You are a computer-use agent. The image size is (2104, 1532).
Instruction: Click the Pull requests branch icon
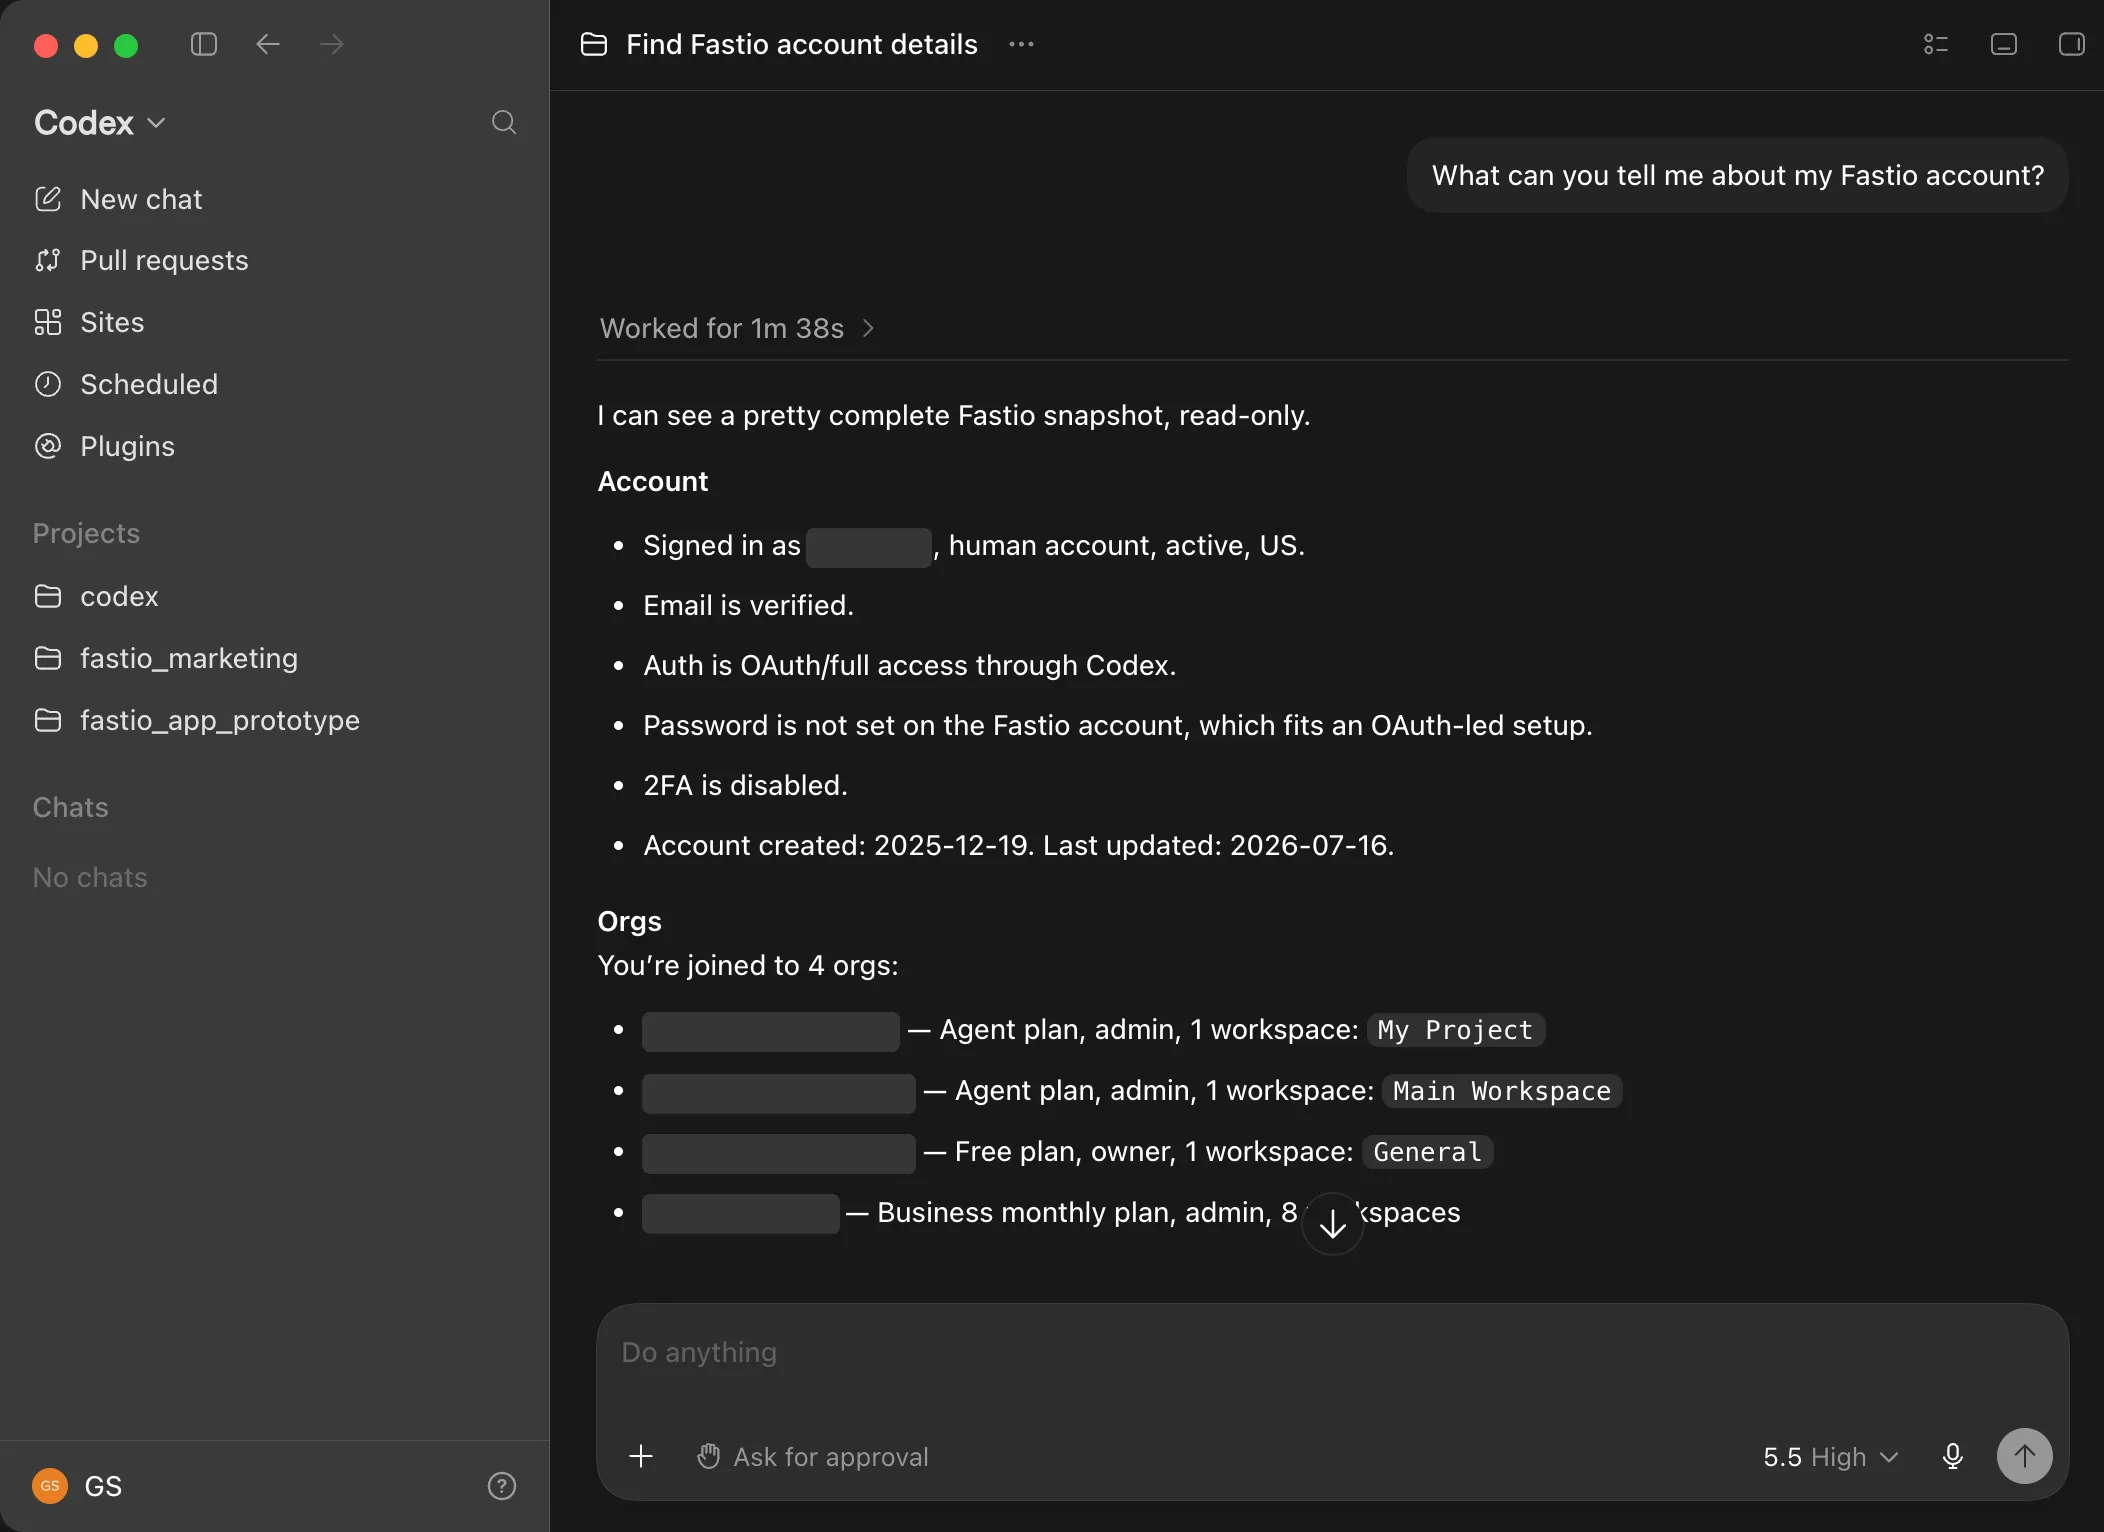[x=48, y=260]
